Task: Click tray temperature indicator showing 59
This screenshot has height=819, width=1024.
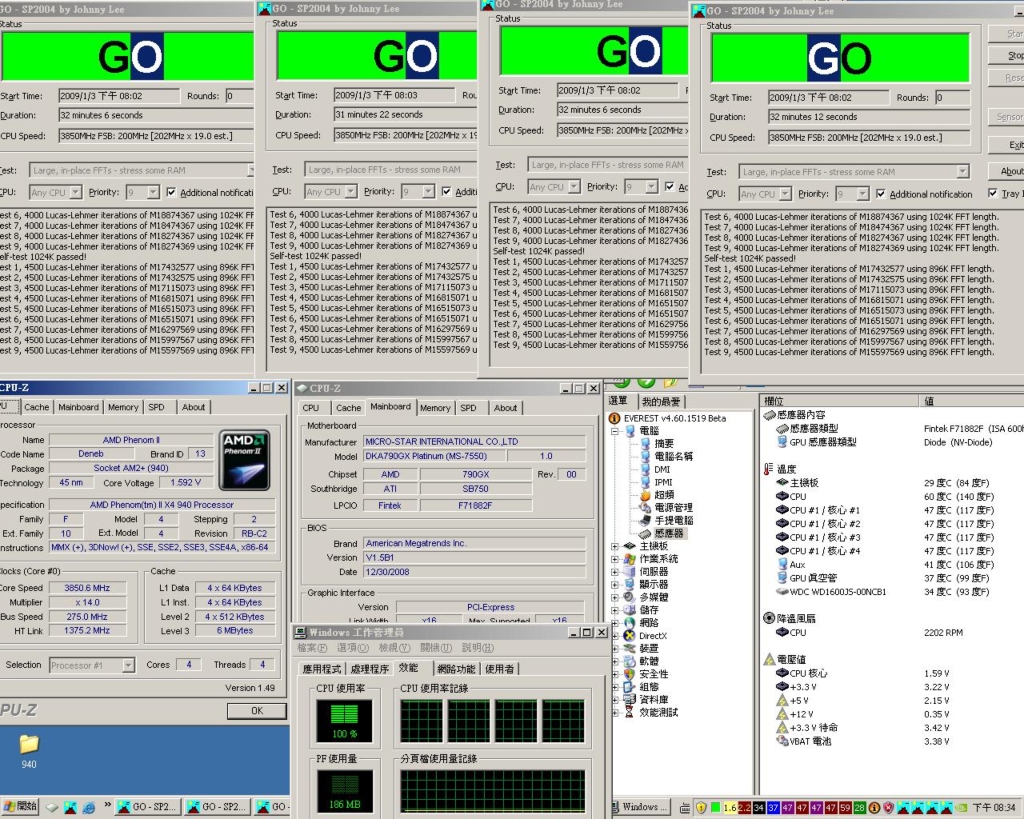Action: pos(845,808)
